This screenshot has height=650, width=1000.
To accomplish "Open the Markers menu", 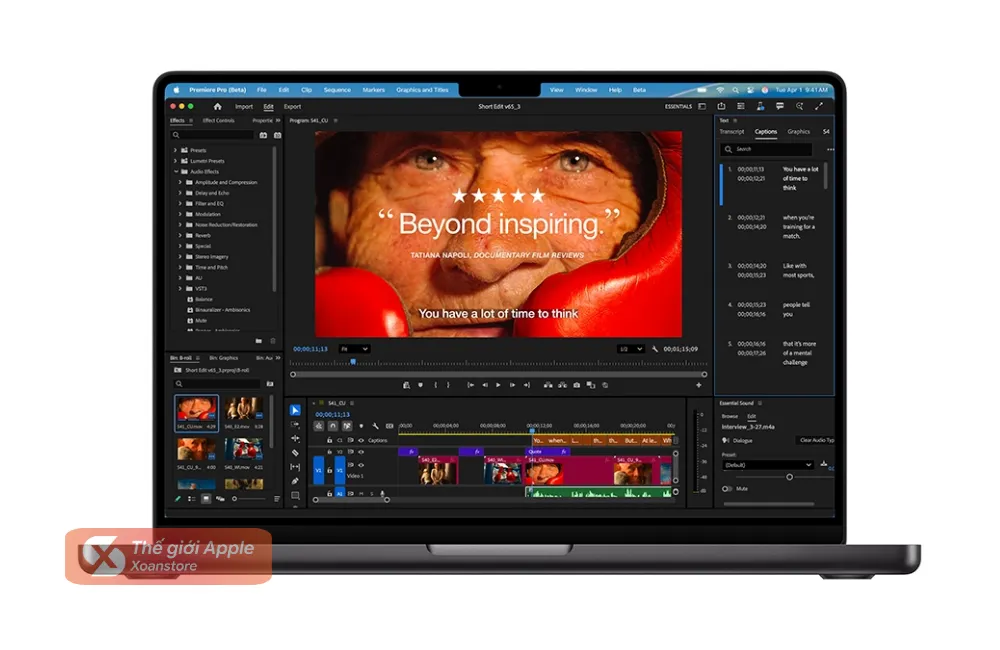I will pos(374,90).
